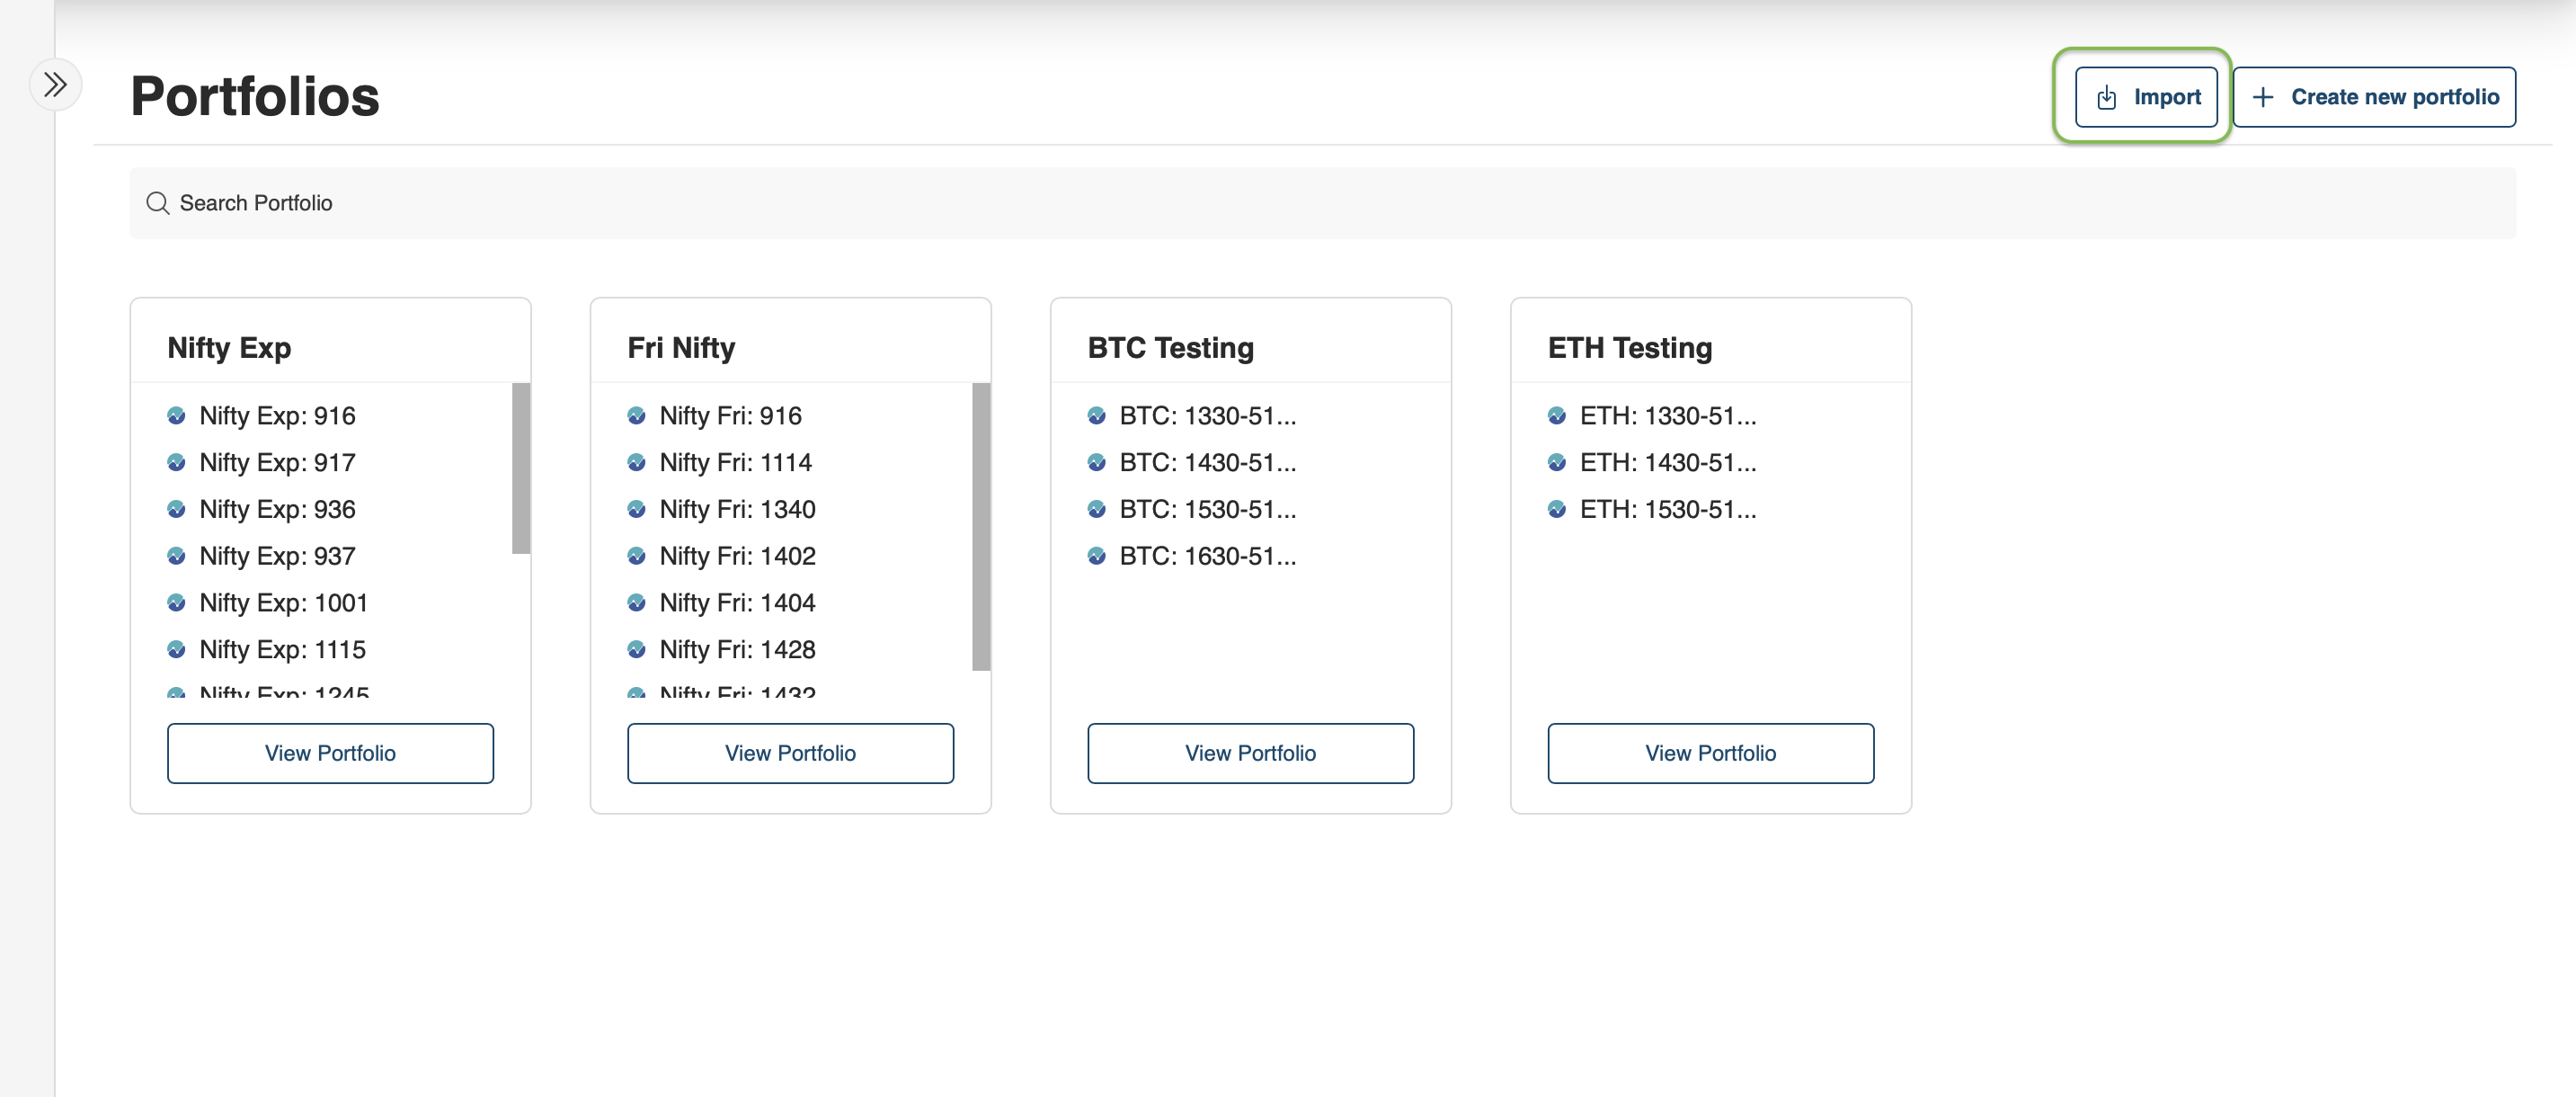The height and width of the screenshot is (1097, 2576).
Task: Open View Portfolio for ETH Testing
Action: tap(1710, 753)
